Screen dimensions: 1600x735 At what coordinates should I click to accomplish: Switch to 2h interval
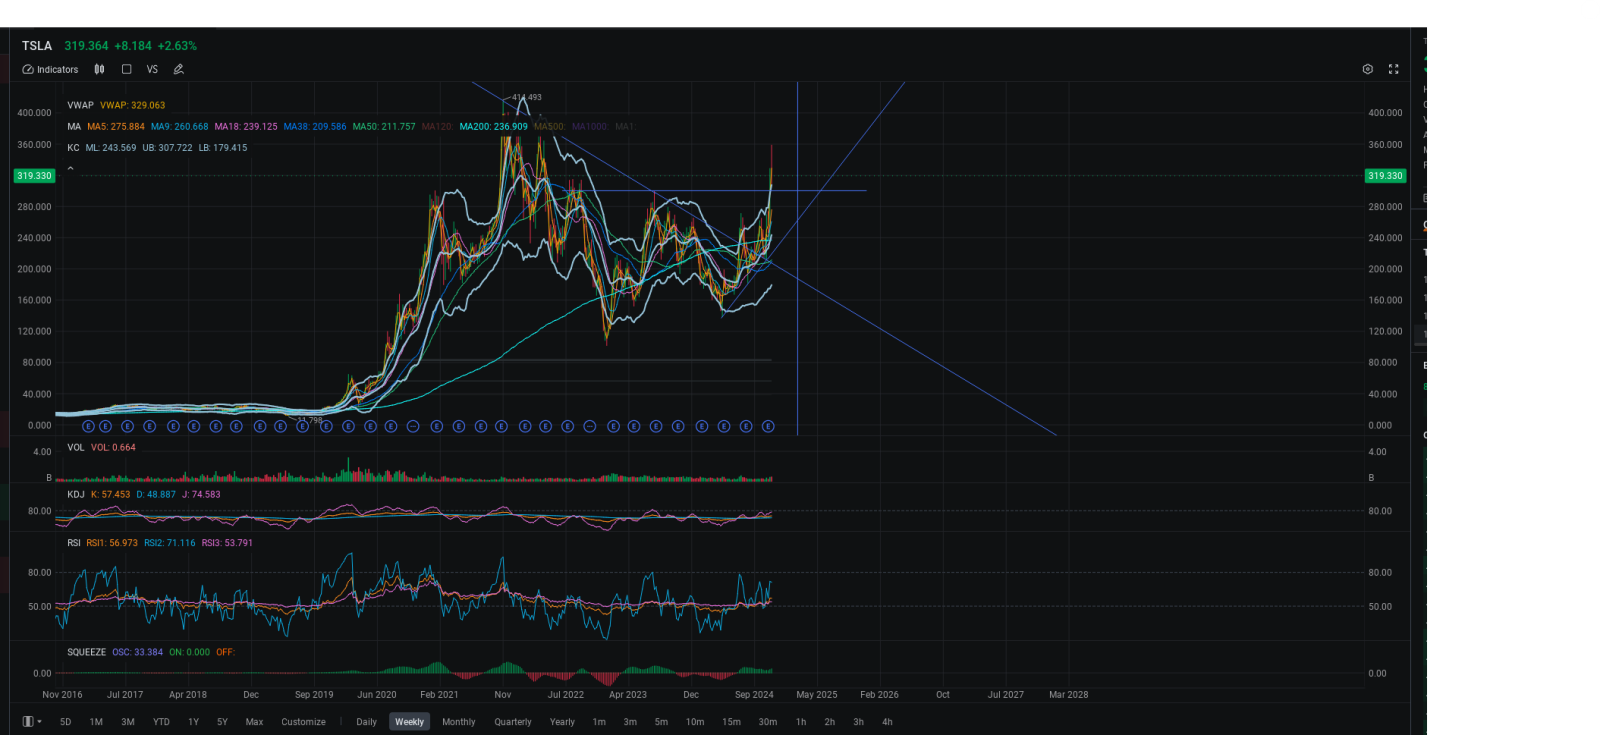pyautogui.click(x=830, y=722)
